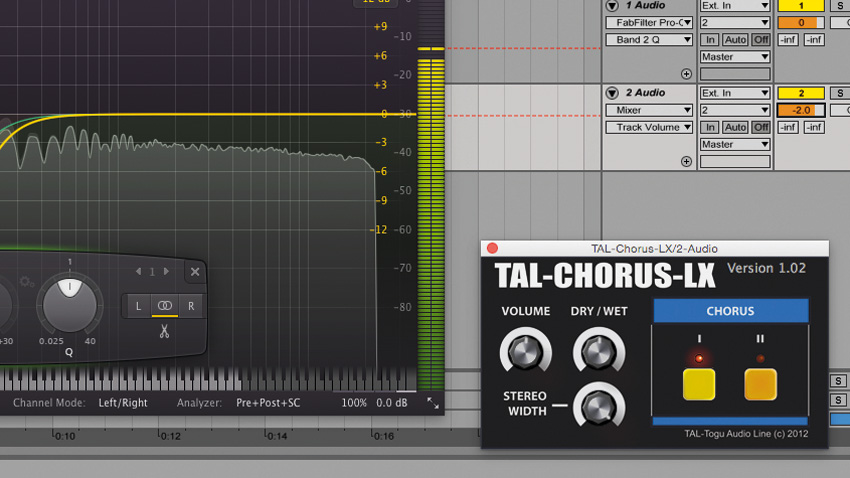Click the STEREO WIDTH knob

tap(598, 407)
